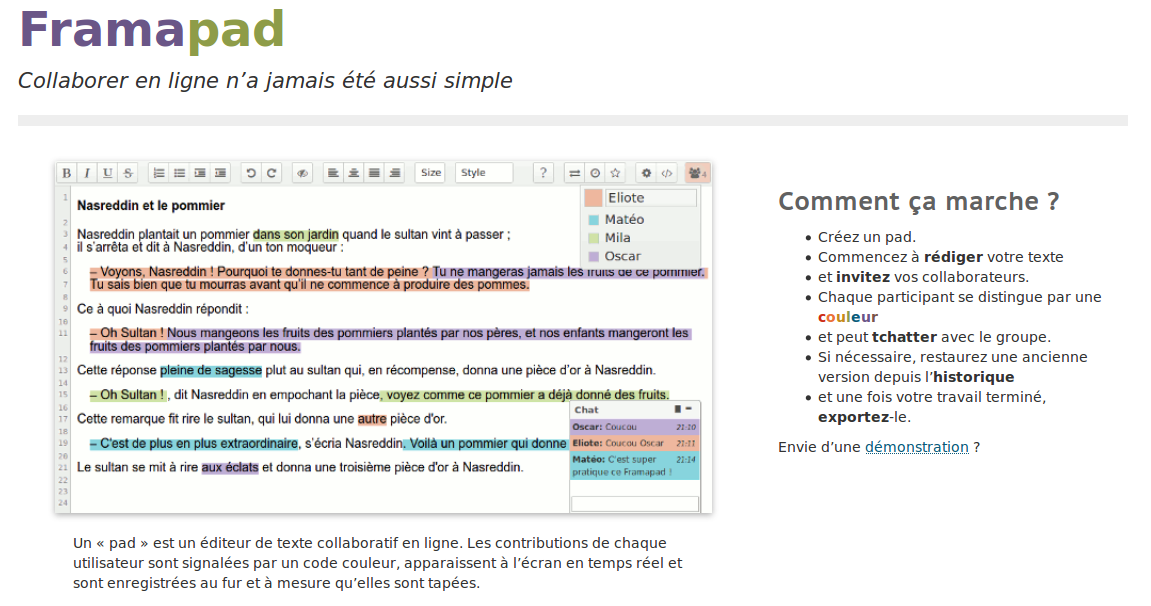This screenshot has width=1151, height=606.
Task: Insert an unordered bullet list
Action: tap(180, 173)
